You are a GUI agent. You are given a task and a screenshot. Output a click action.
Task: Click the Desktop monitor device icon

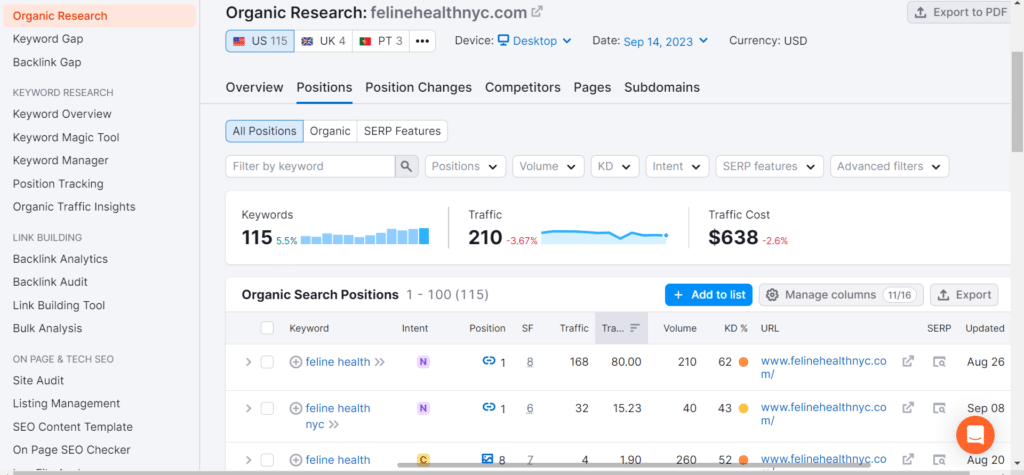coord(503,41)
